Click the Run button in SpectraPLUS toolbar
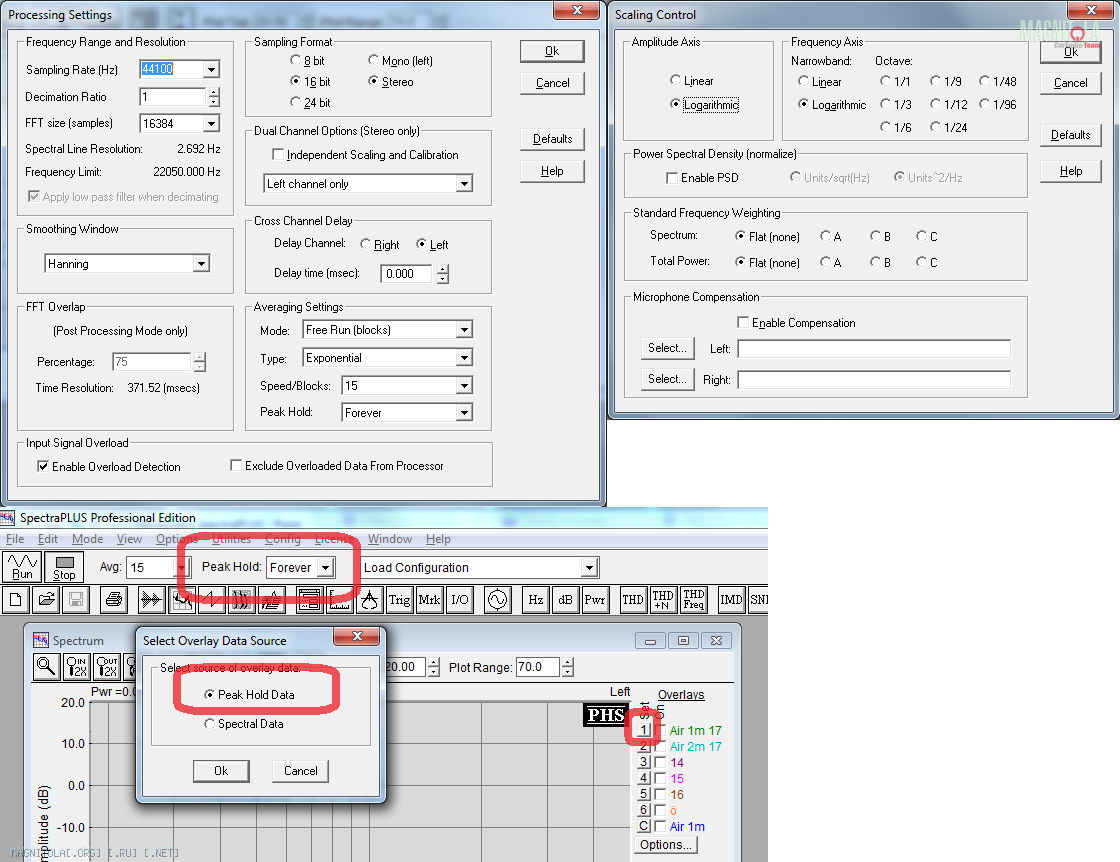This screenshot has height=862, width=1120. click(x=22, y=567)
